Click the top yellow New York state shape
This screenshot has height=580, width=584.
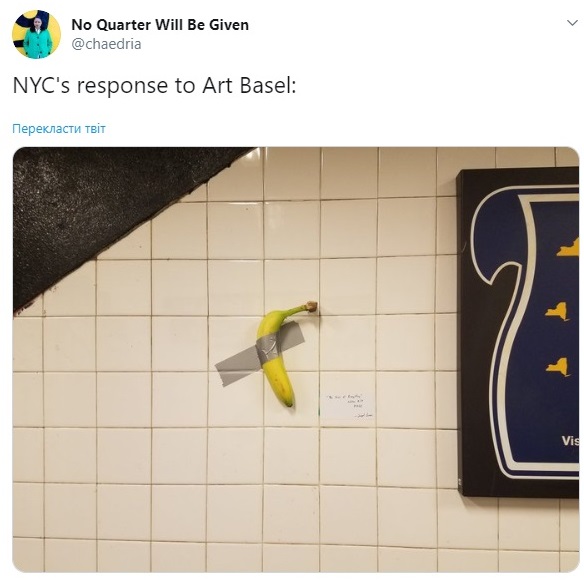coord(568,248)
